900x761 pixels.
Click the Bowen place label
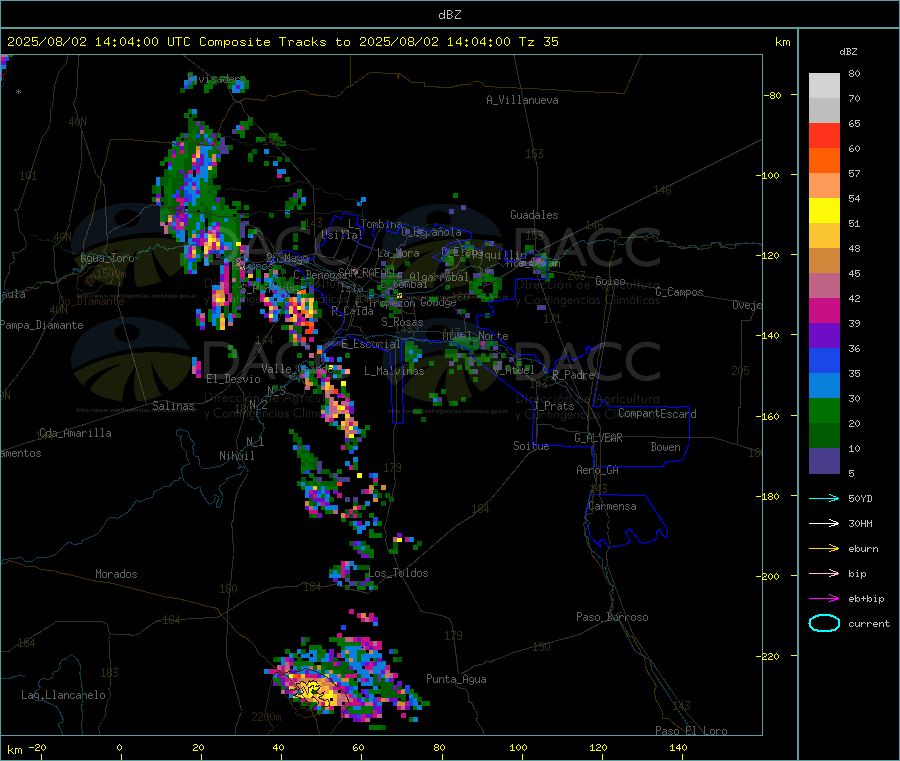[665, 447]
